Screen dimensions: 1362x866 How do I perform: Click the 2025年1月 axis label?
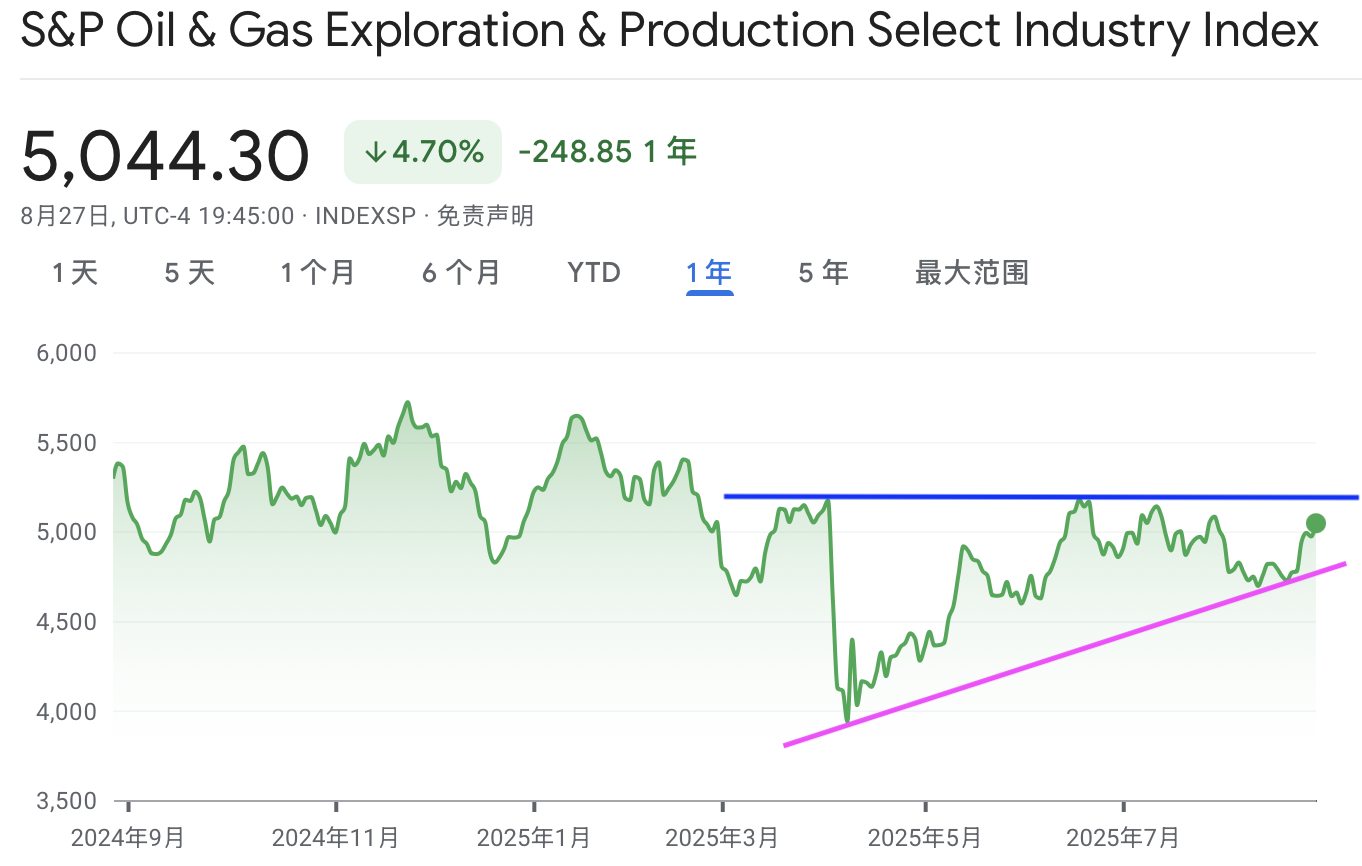click(534, 836)
